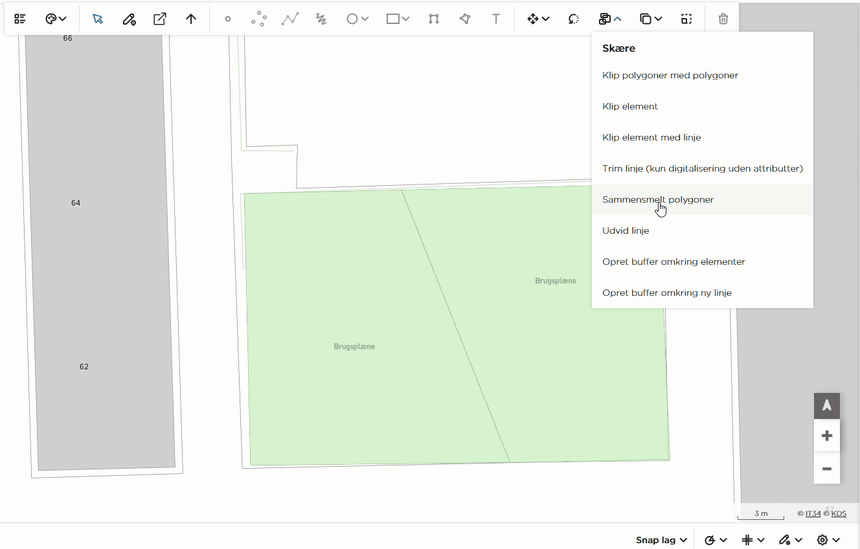860x549 pixels.
Task: Select the move element tool
Action: pos(533,19)
